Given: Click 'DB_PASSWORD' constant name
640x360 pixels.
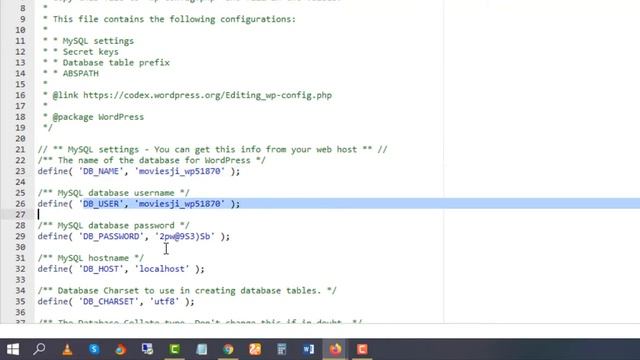Looking at the screenshot, I should (111, 236).
